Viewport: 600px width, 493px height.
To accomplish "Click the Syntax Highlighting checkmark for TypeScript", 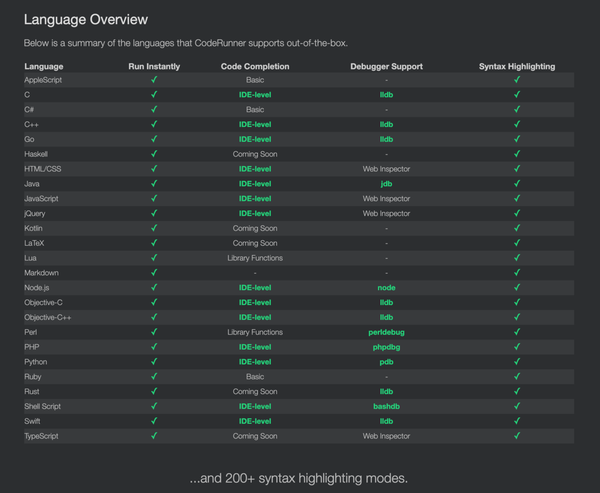I will (x=517, y=436).
